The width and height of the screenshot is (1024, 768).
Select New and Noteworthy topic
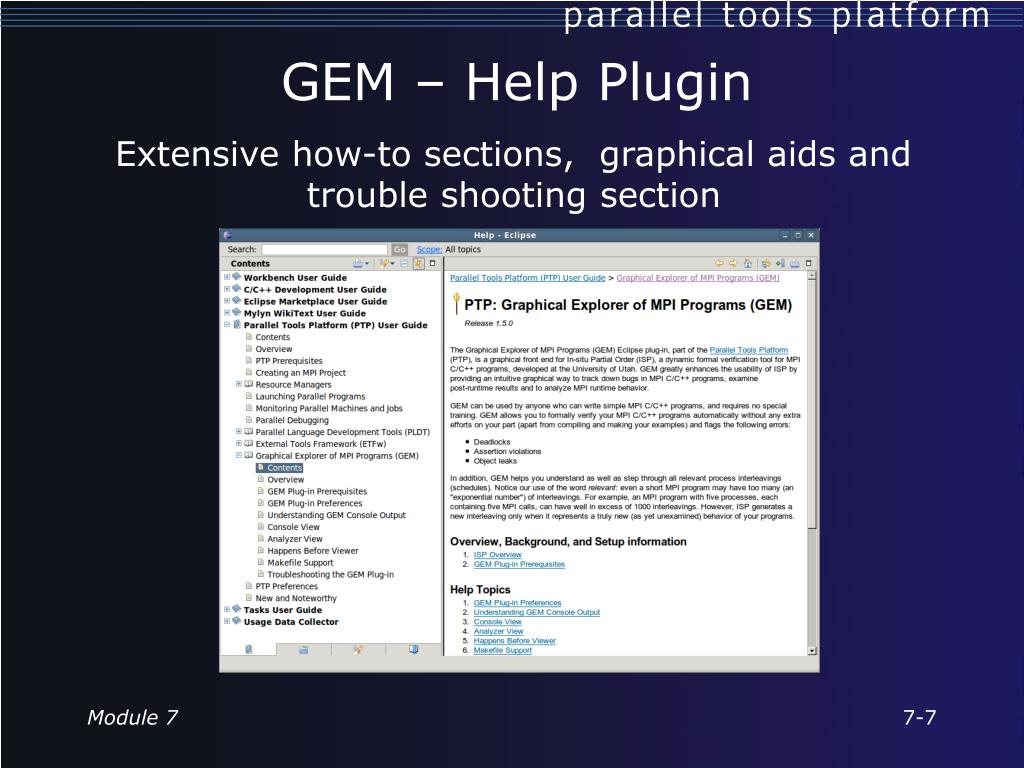click(296, 598)
